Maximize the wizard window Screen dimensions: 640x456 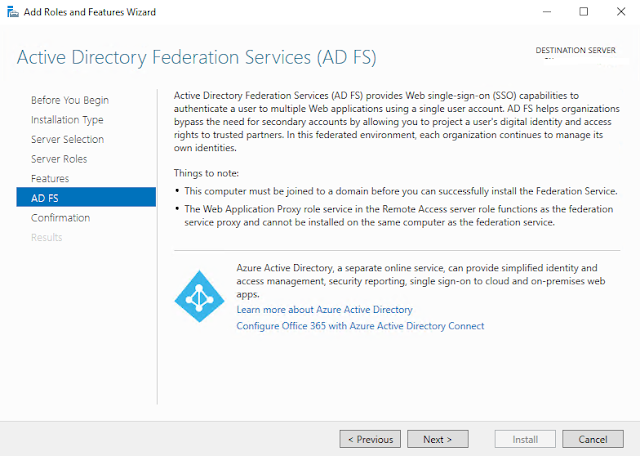click(x=584, y=11)
